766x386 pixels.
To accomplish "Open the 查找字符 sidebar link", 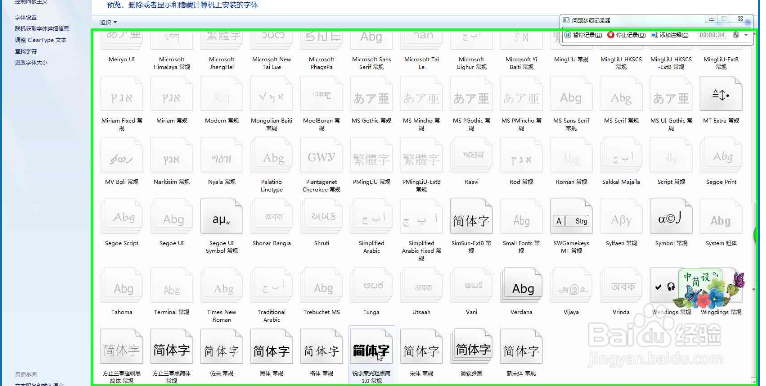I will pos(26,51).
